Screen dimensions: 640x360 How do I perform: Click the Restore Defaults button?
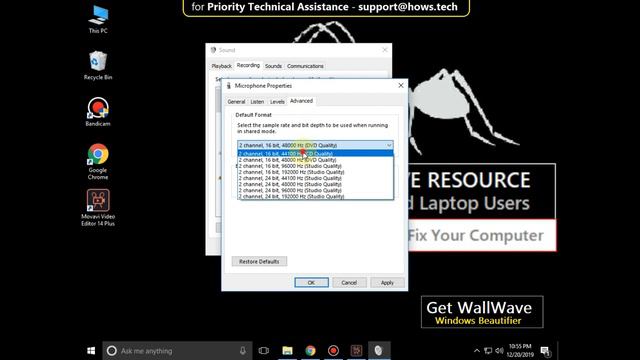259,261
